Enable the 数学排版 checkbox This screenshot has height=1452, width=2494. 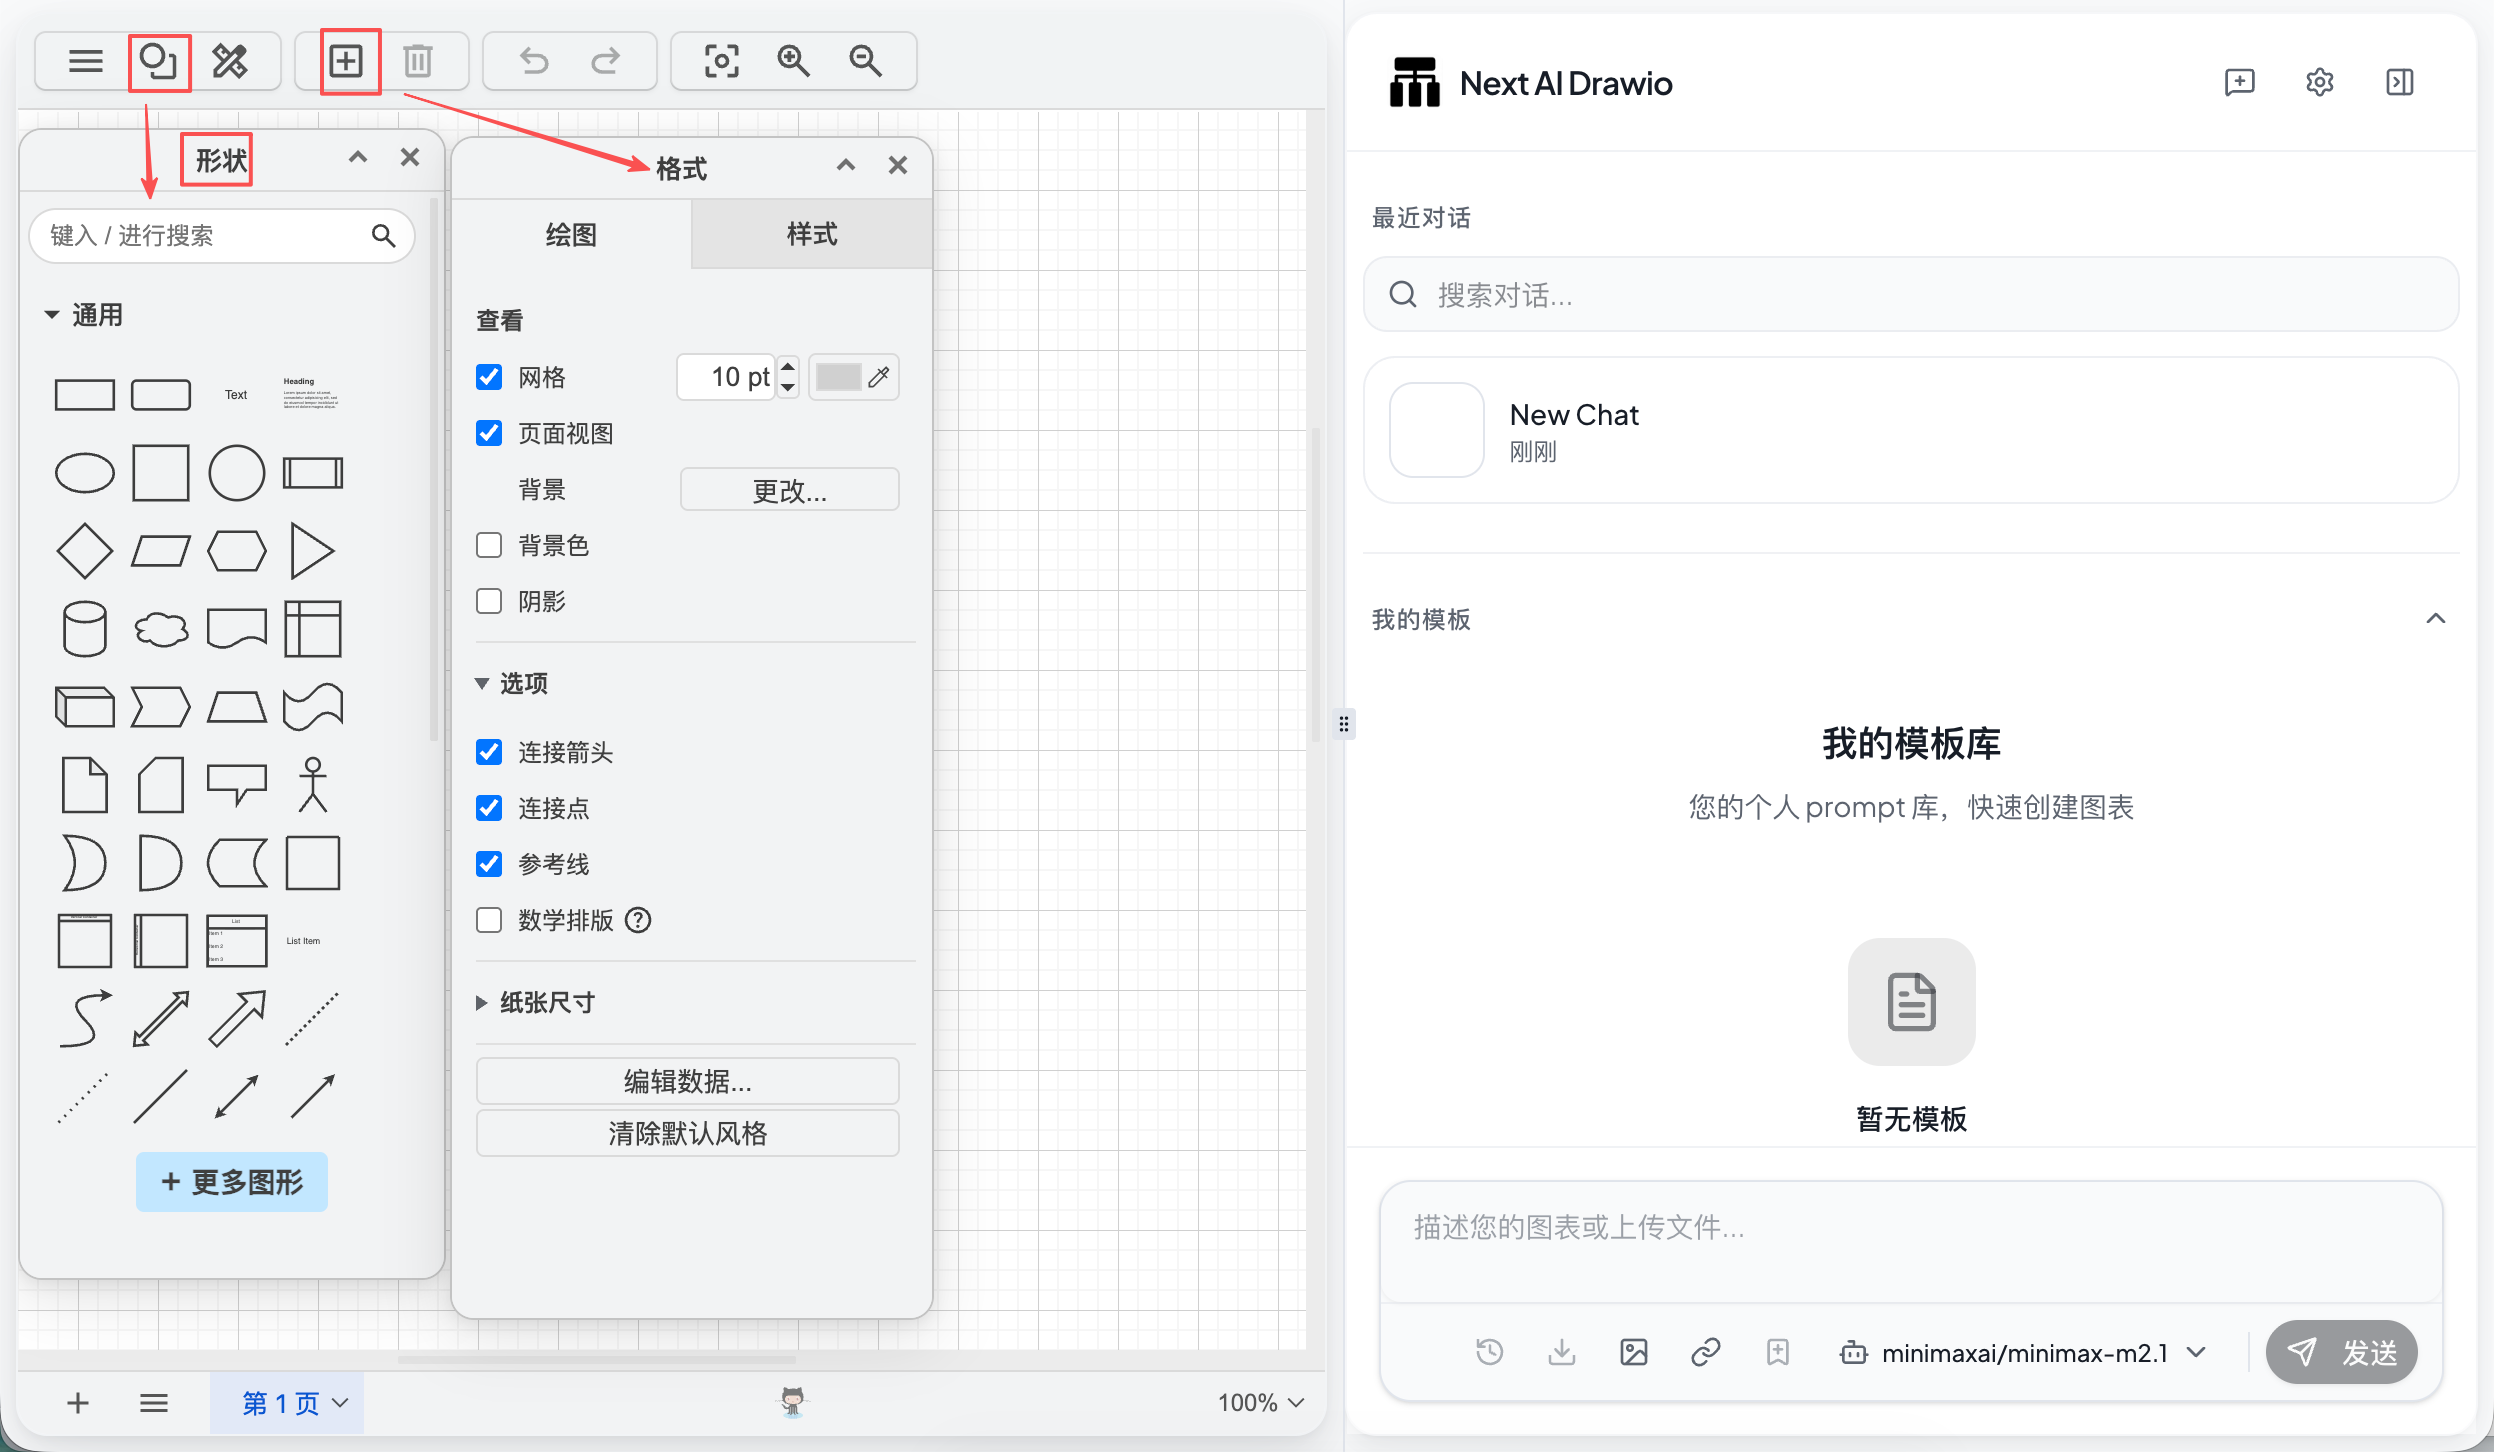pyautogui.click(x=489, y=920)
